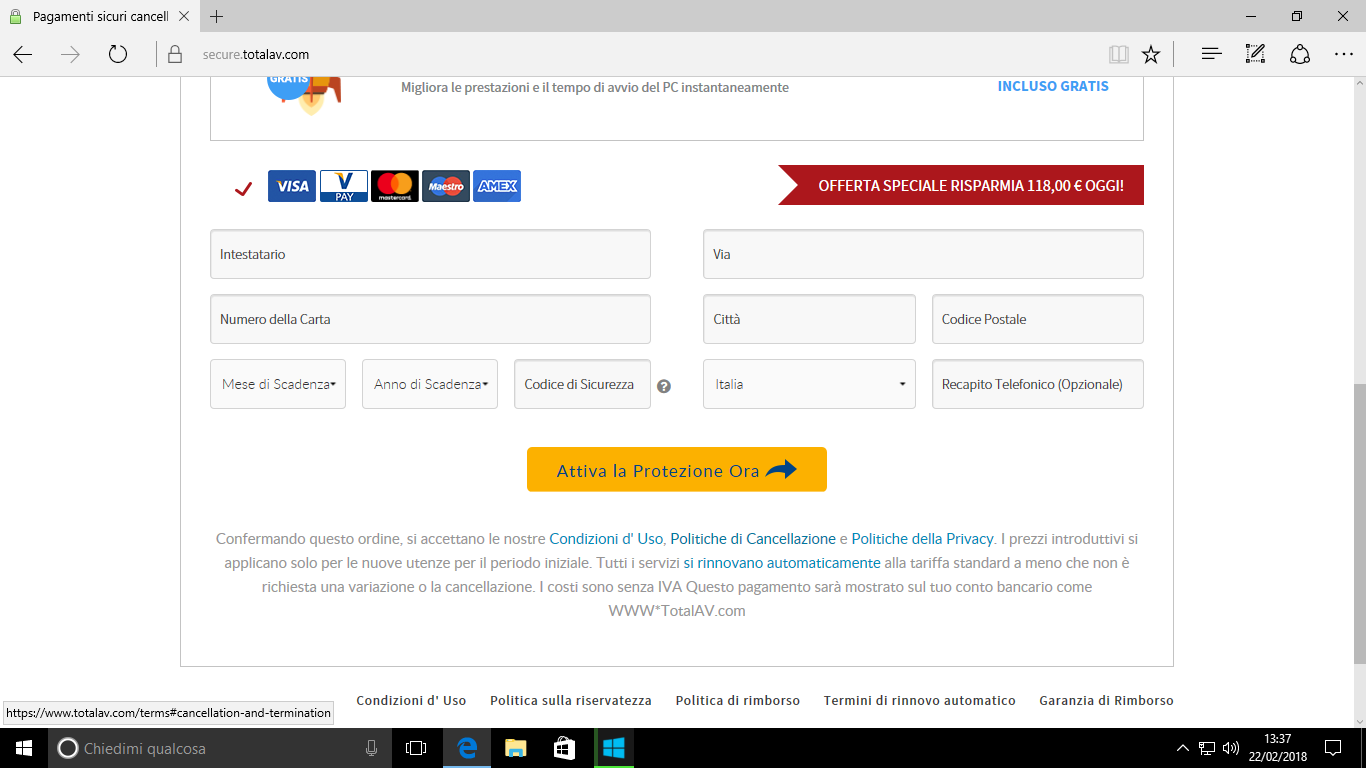Select the American Express payment icon
Screen dimensions: 1366x768
(497, 186)
